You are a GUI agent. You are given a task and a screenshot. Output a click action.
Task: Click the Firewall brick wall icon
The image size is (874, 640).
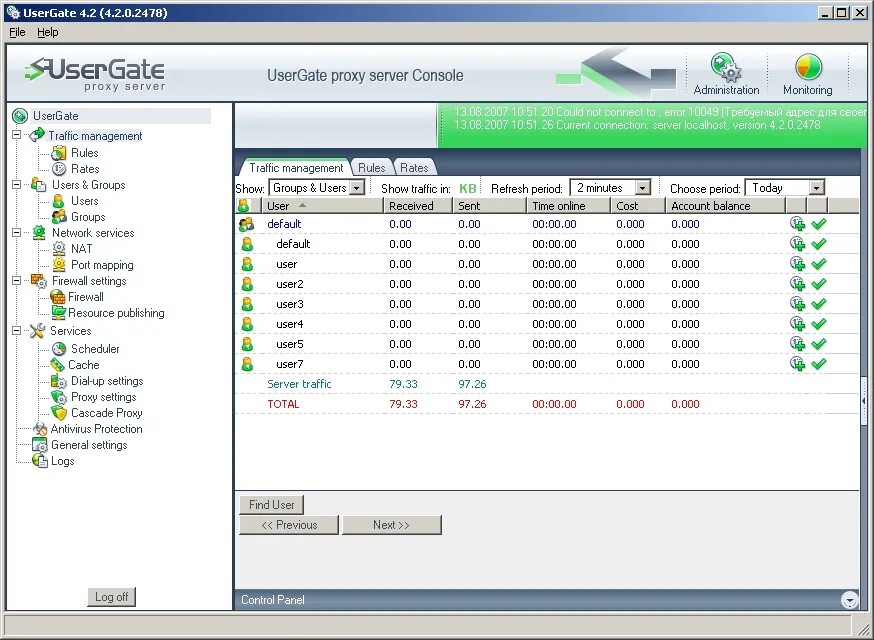click(x=57, y=297)
